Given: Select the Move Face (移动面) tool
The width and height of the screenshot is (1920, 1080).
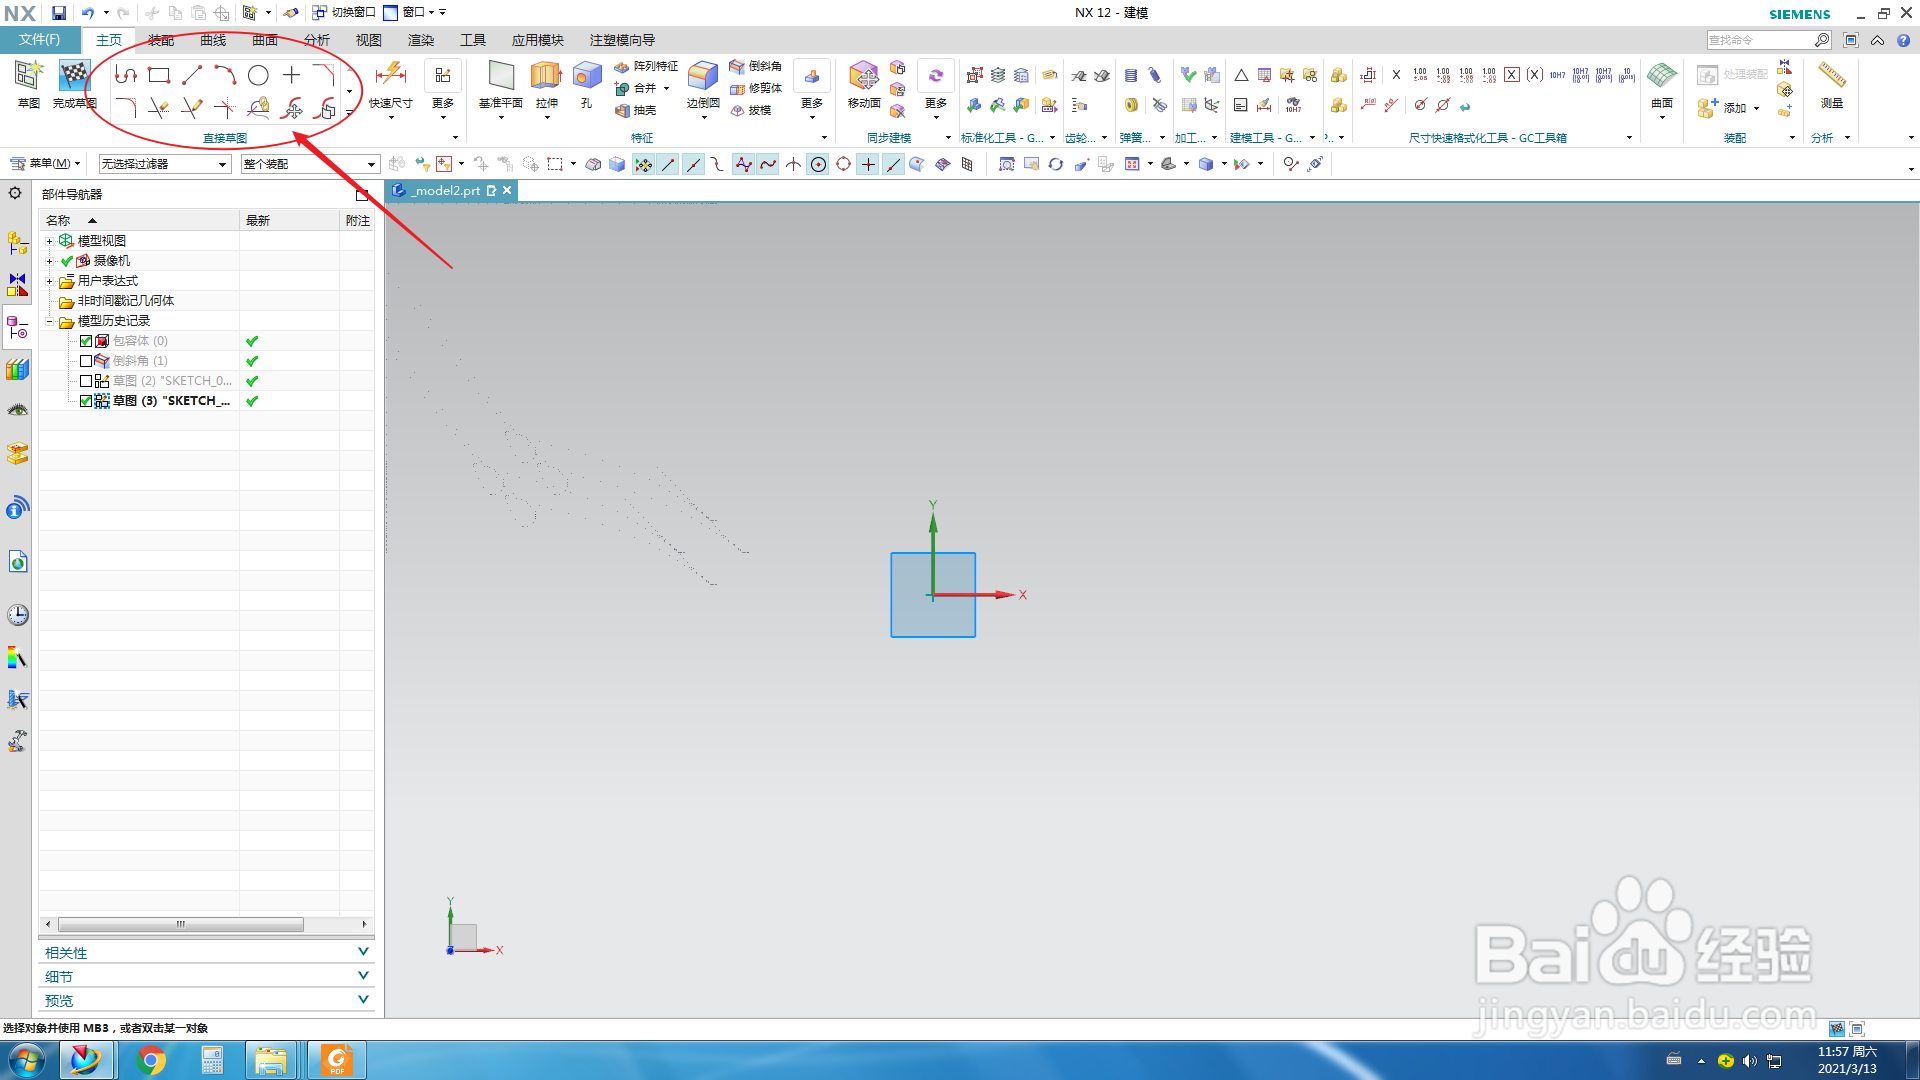Looking at the screenshot, I should (x=863, y=76).
